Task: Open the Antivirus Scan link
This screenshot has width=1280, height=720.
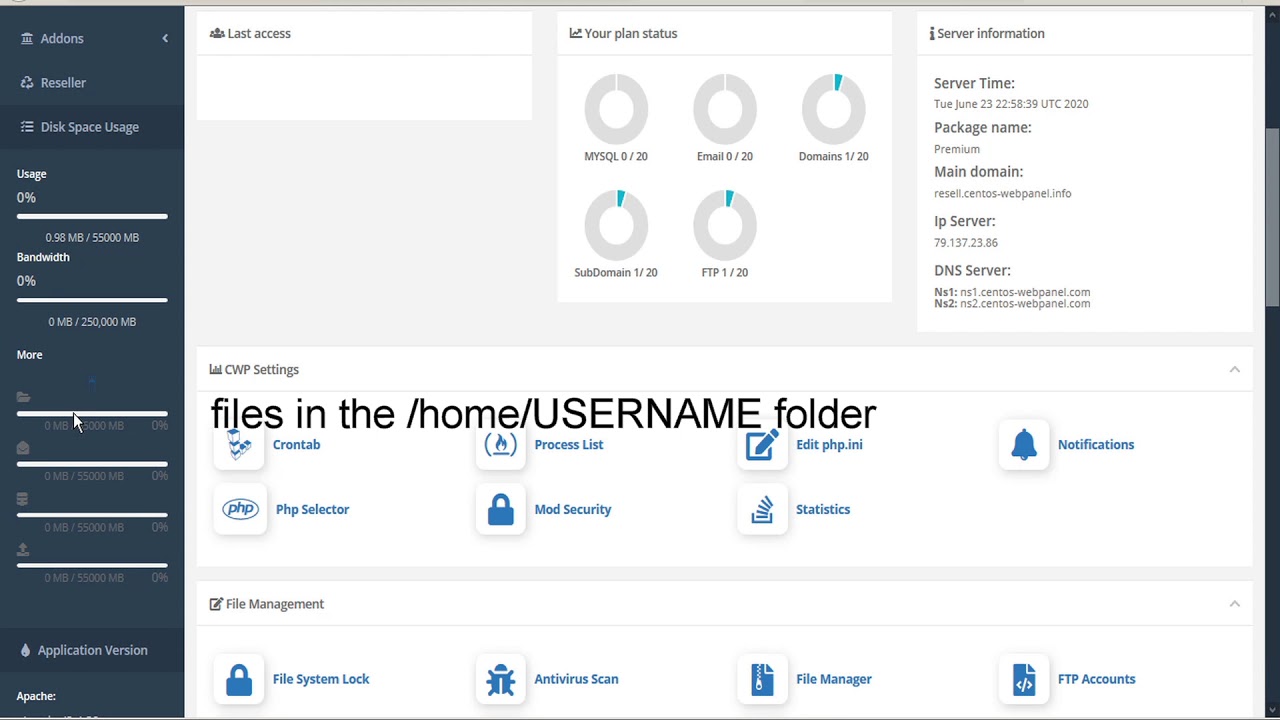Action: pos(576,679)
